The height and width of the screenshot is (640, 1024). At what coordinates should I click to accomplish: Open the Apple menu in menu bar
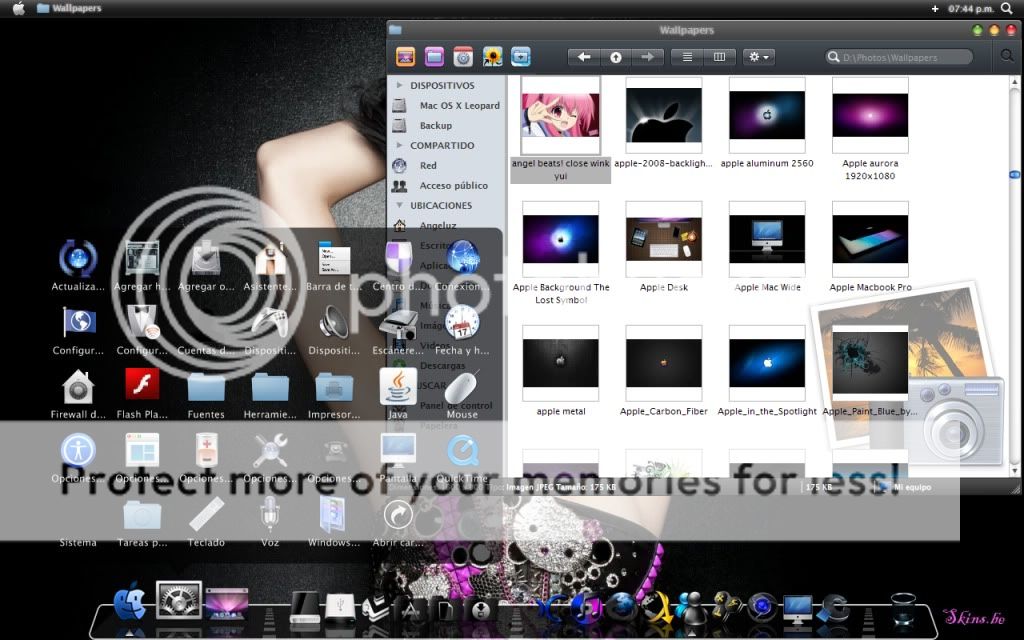18,8
